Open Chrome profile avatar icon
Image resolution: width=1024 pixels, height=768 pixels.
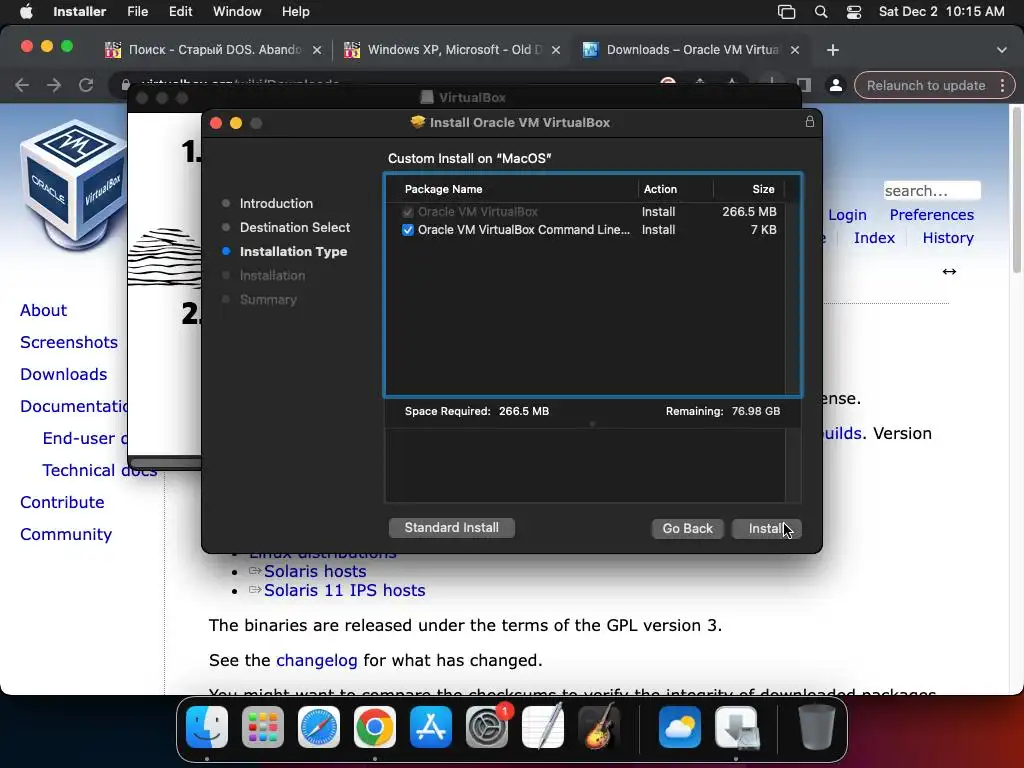(835, 86)
